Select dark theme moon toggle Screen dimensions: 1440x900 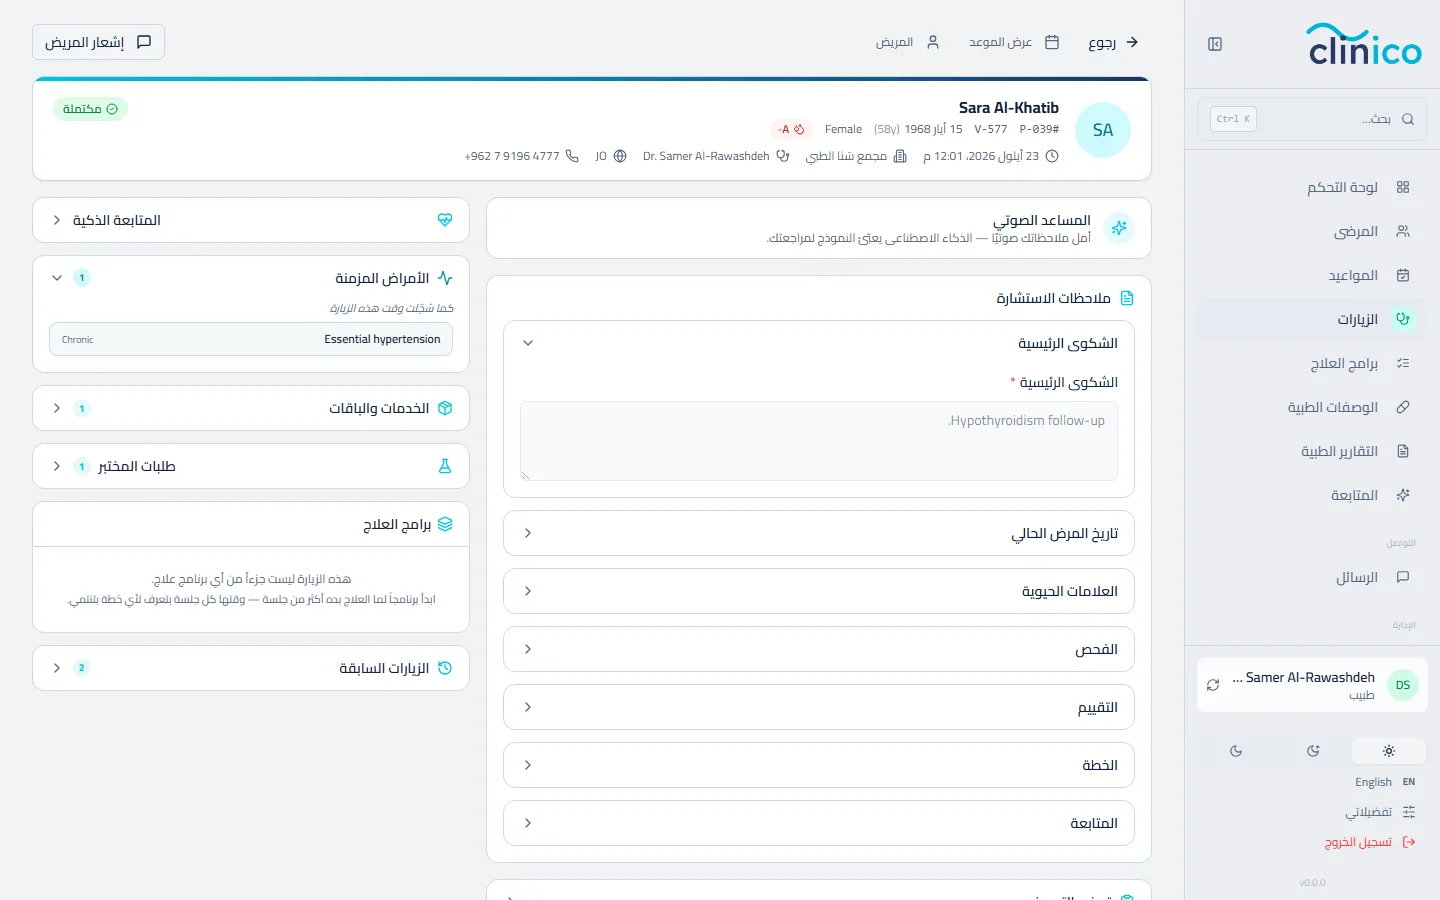click(x=1236, y=751)
